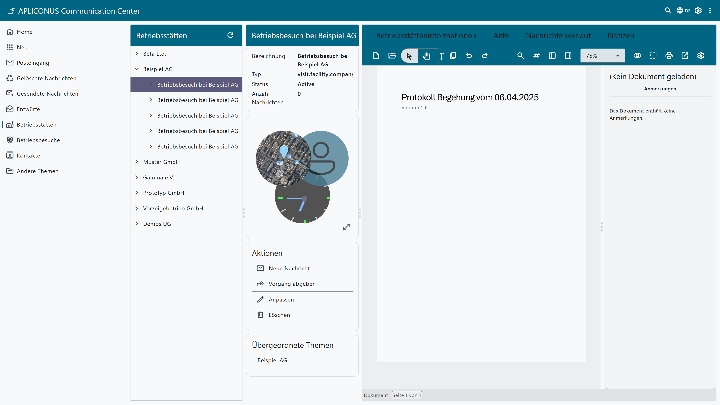Print the document
The height and width of the screenshot is (405, 720).
point(669,56)
